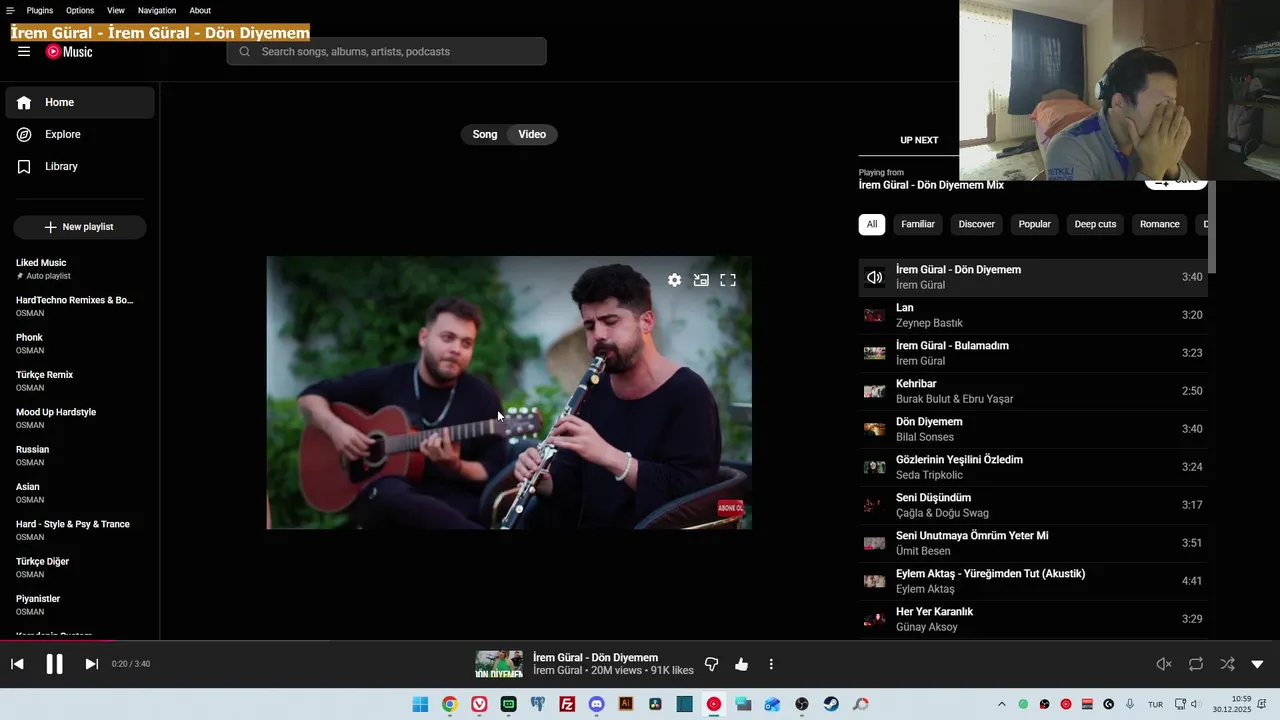
Task: Filter queue by Deep cuts chip
Action: tap(1095, 224)
